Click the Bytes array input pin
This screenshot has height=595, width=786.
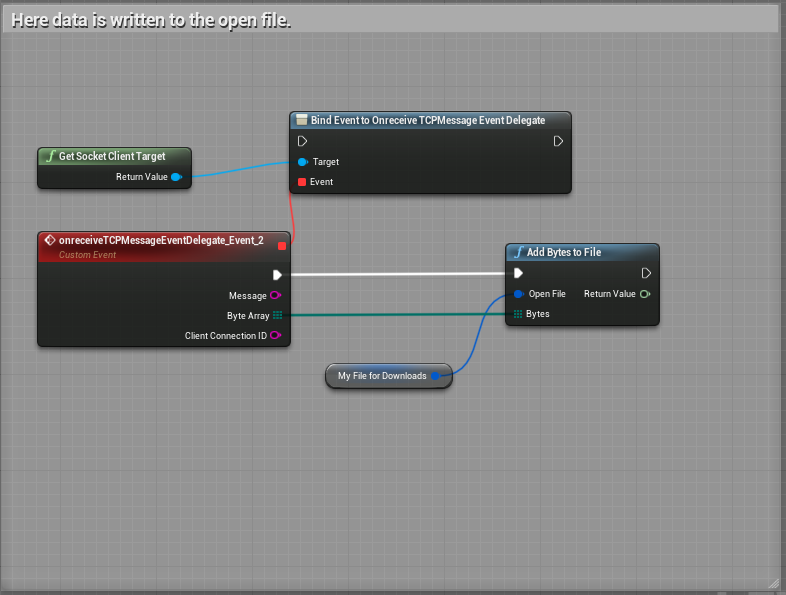click(x=518, y=314)
